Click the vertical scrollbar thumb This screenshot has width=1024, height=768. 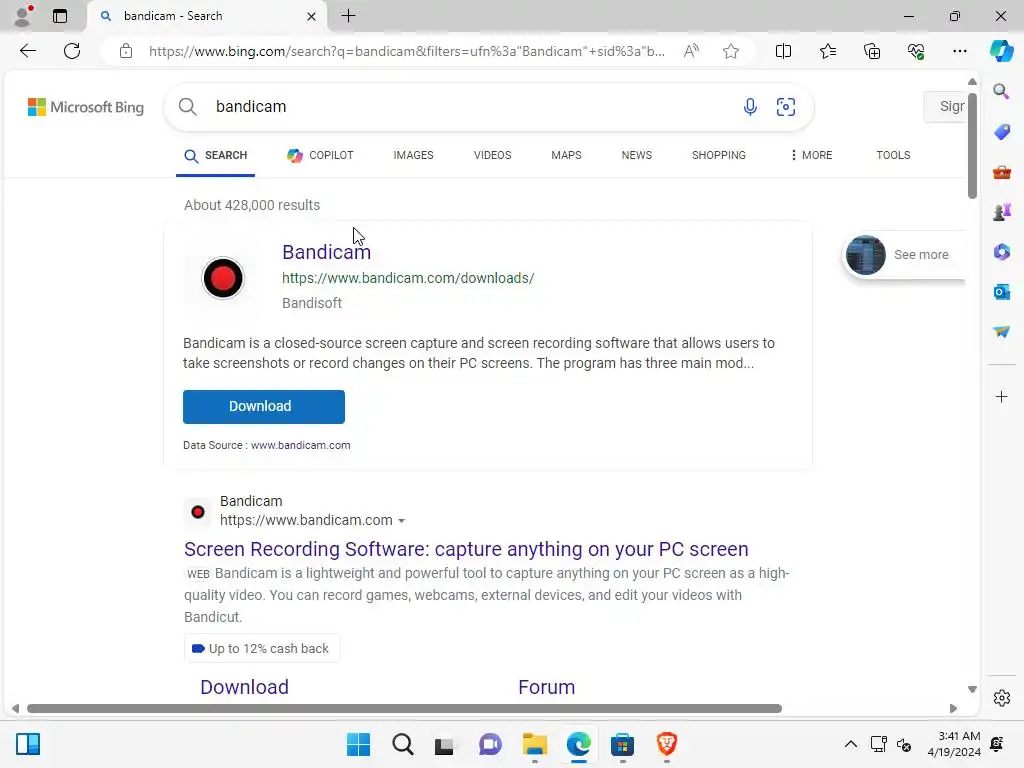point(972,146)
